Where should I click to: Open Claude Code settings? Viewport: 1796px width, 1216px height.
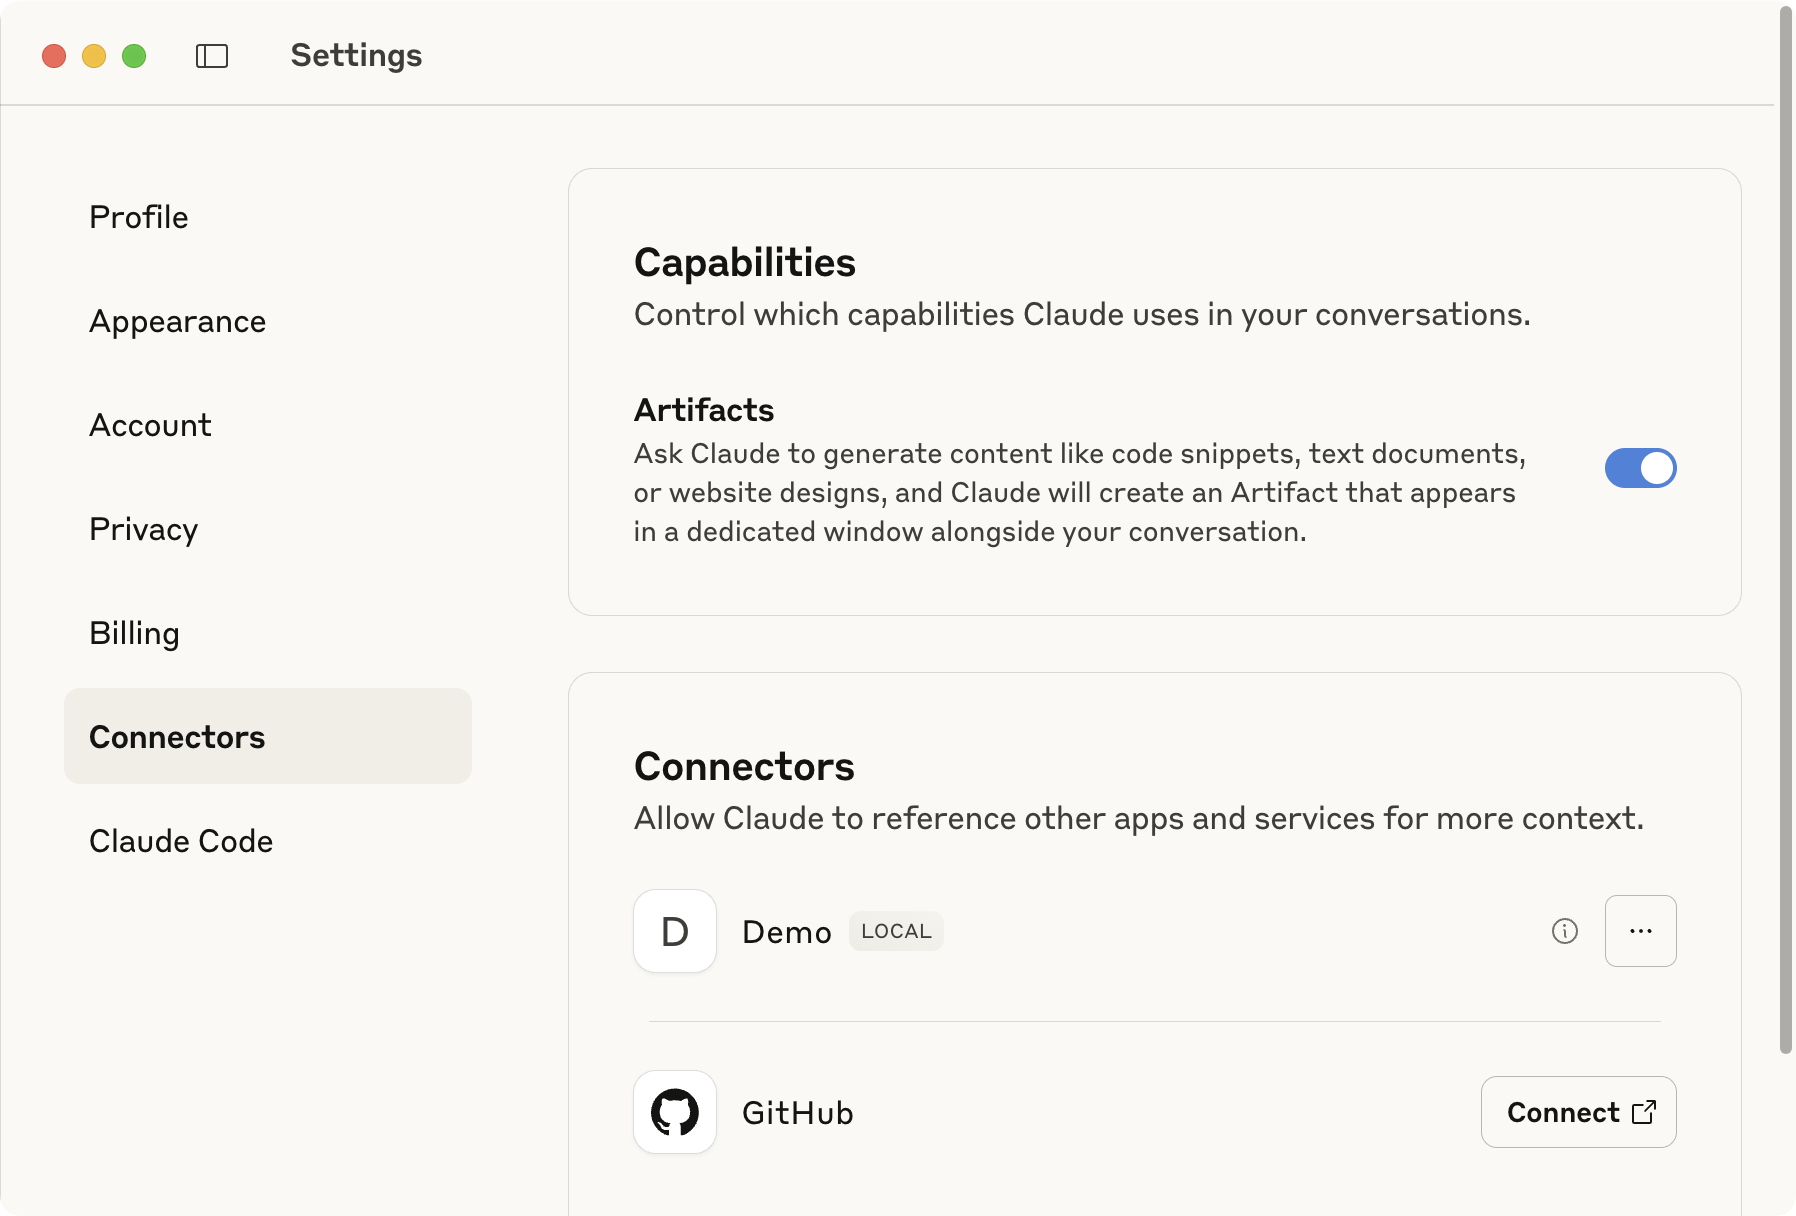click(181, 841)
